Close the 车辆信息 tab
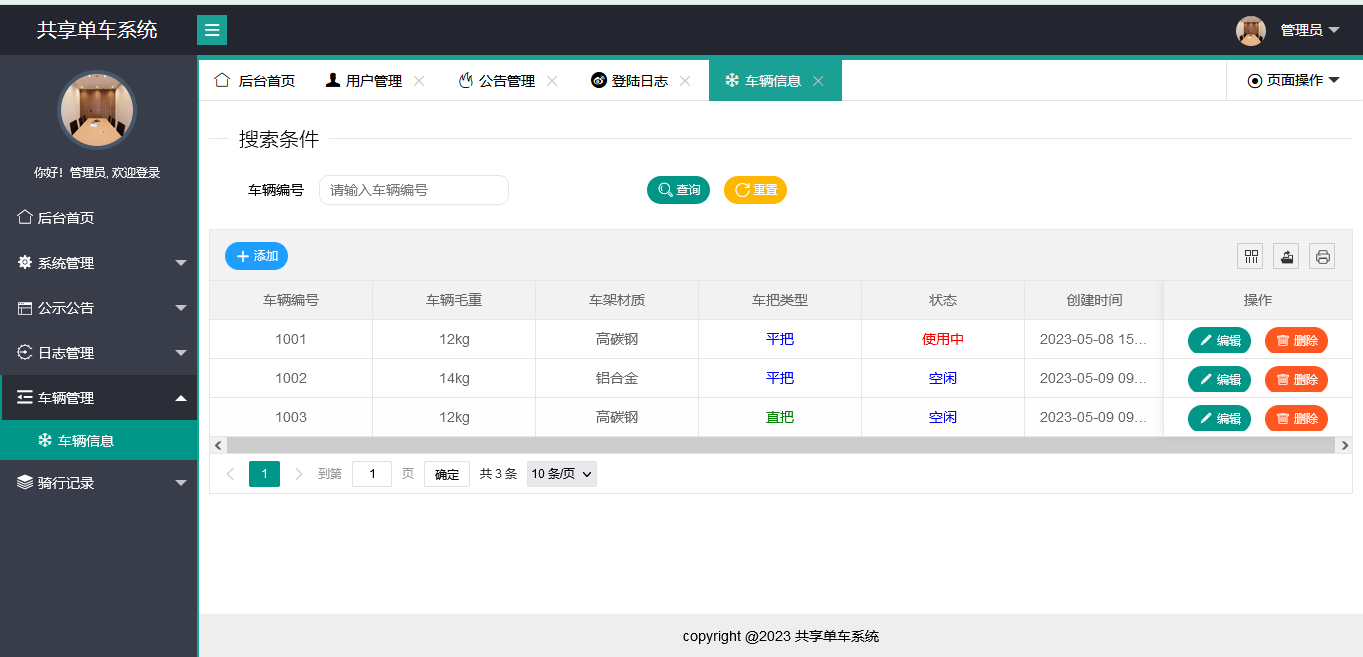1363x657 pixels. click(x=818, y=81)
